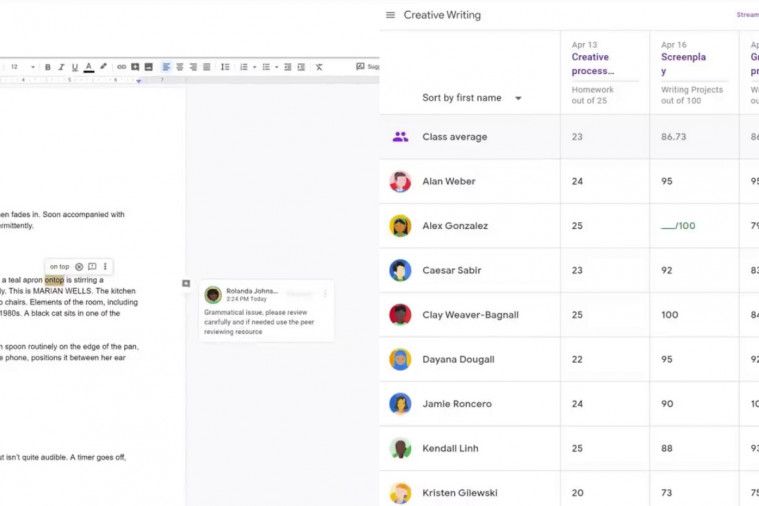Open the highlight color pen tool
Image resolution: width=759 pixels, height=506 pixels.
tap(103, 67)
